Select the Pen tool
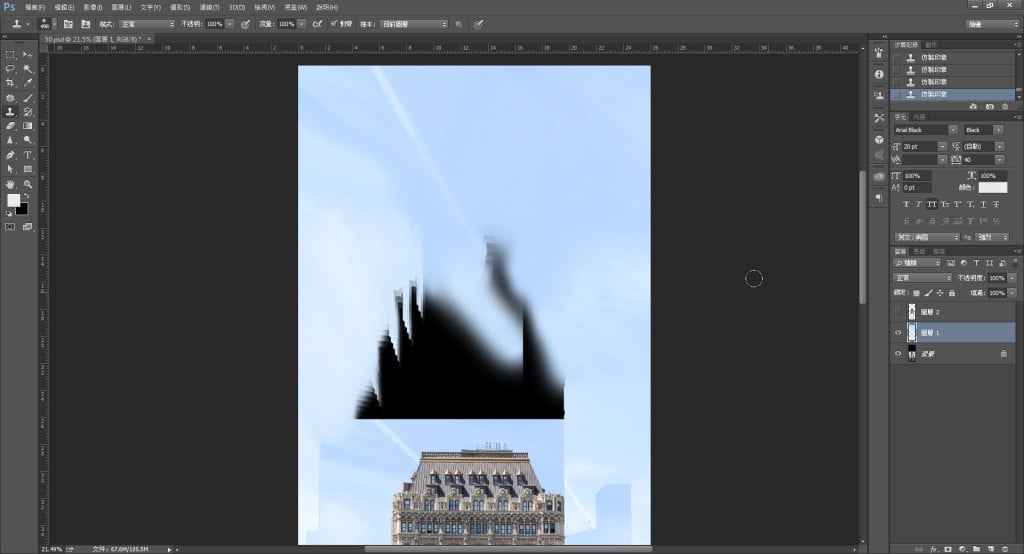The width and height of the screenshot is (1024, 554). [10, 155]
